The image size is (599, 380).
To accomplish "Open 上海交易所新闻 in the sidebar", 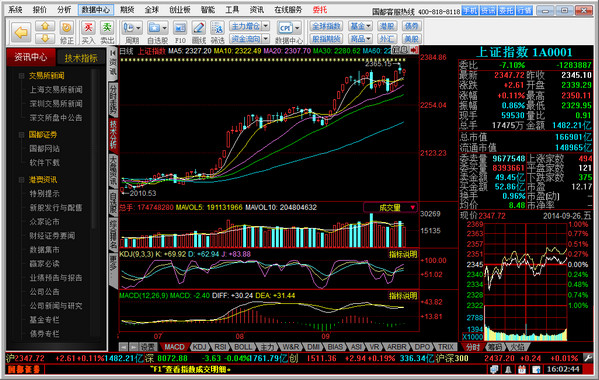I will 56,90.
